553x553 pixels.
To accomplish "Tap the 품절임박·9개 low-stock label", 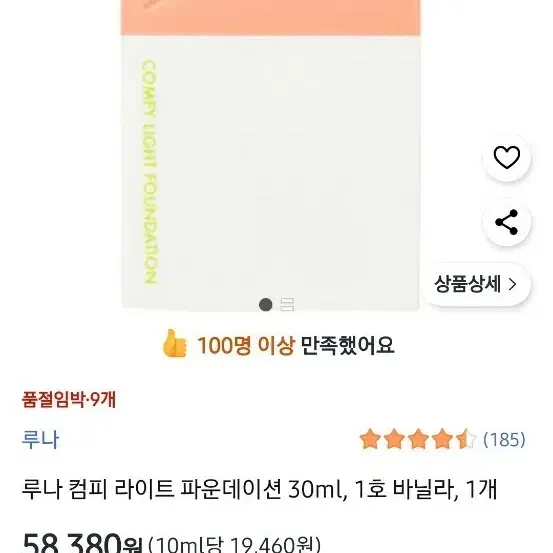I will 69,400.
